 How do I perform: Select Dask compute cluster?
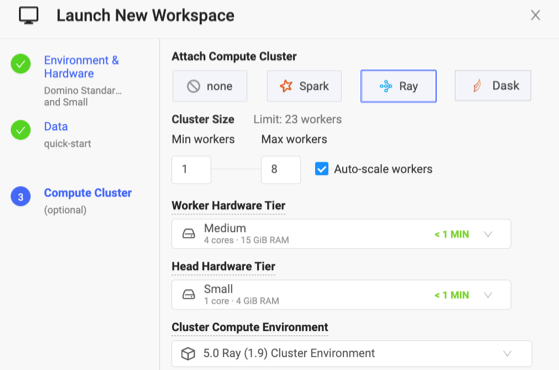493,86
